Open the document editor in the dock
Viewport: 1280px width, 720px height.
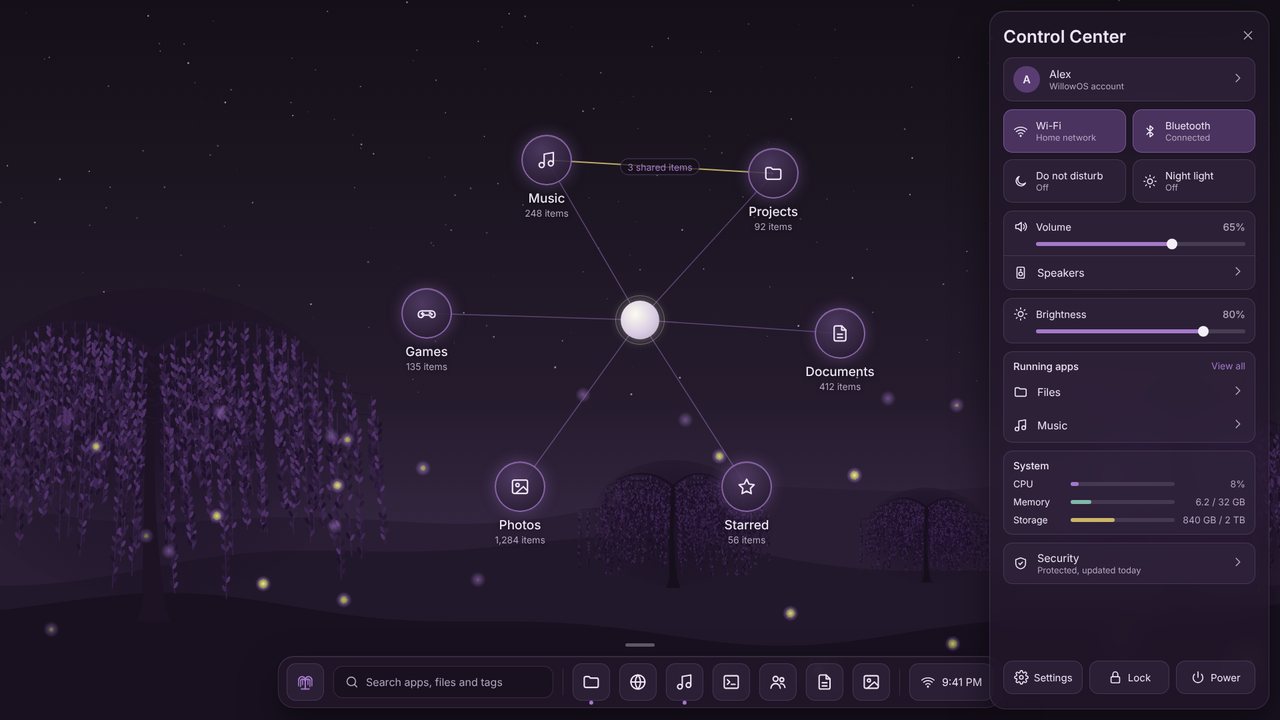pyautogui.click(x=824, y=682)
